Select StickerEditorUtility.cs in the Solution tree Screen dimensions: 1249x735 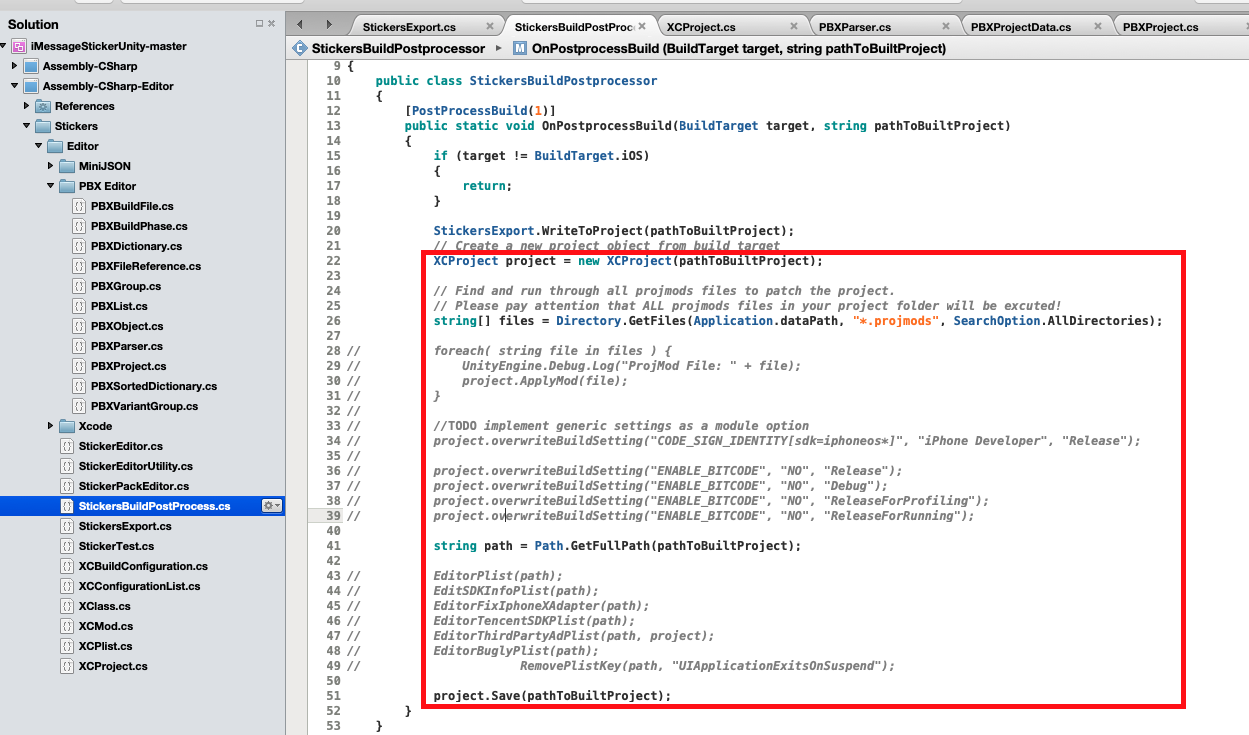coord(136,466)
